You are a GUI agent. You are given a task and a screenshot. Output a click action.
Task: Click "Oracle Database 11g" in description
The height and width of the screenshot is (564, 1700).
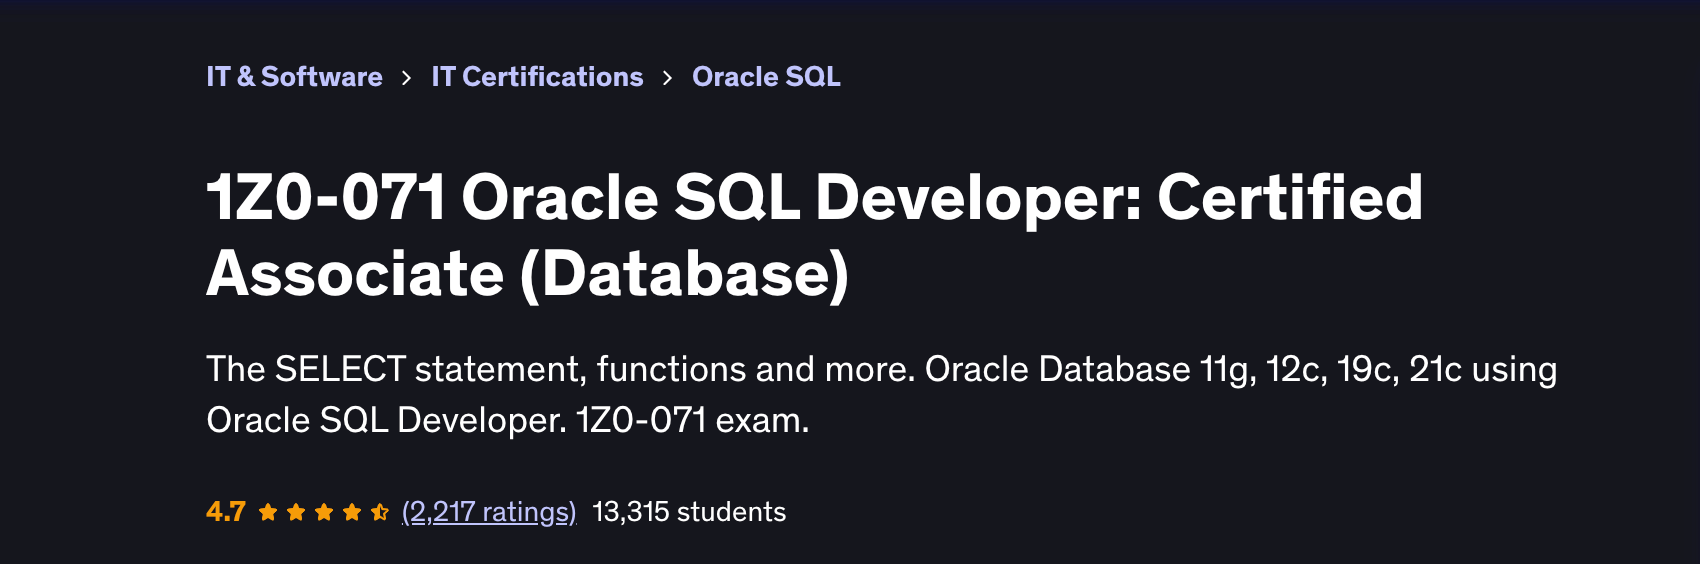tap(1090, 369)
